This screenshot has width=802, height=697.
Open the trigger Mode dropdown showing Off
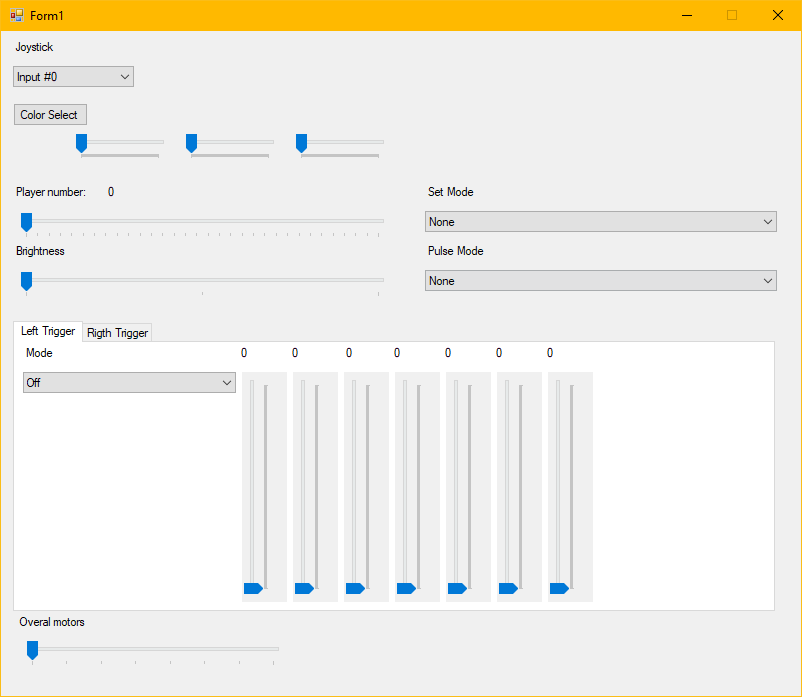tap(129, 383)
